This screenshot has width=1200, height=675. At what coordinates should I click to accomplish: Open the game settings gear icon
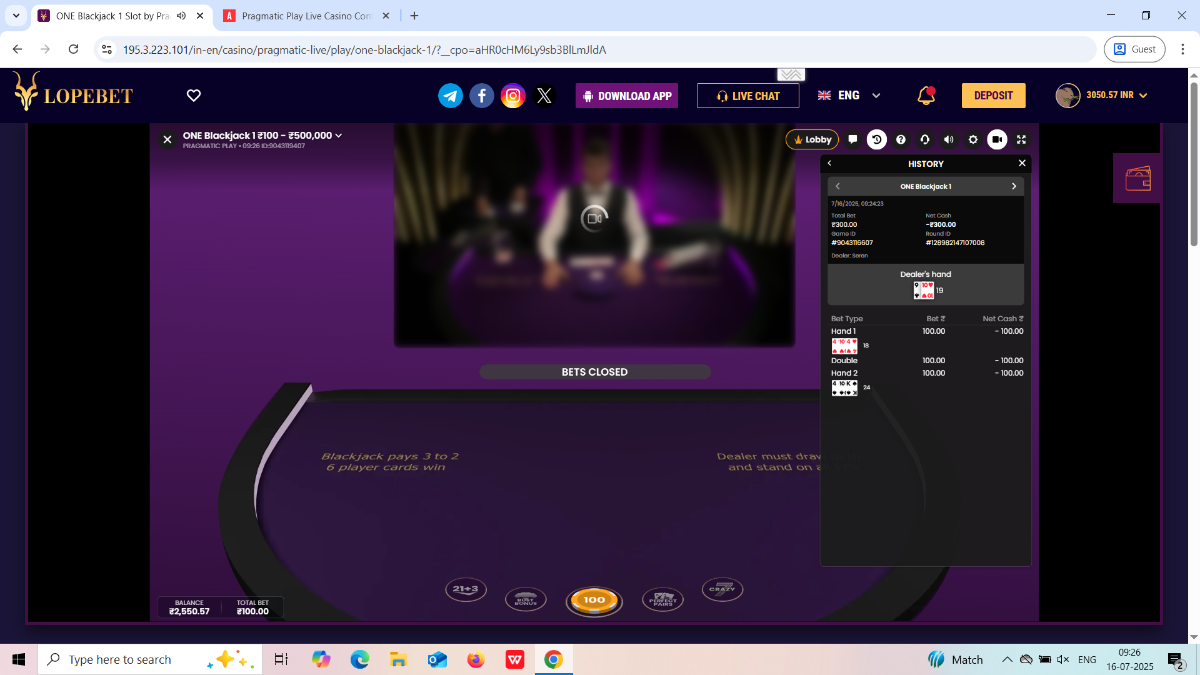[973, 140]
